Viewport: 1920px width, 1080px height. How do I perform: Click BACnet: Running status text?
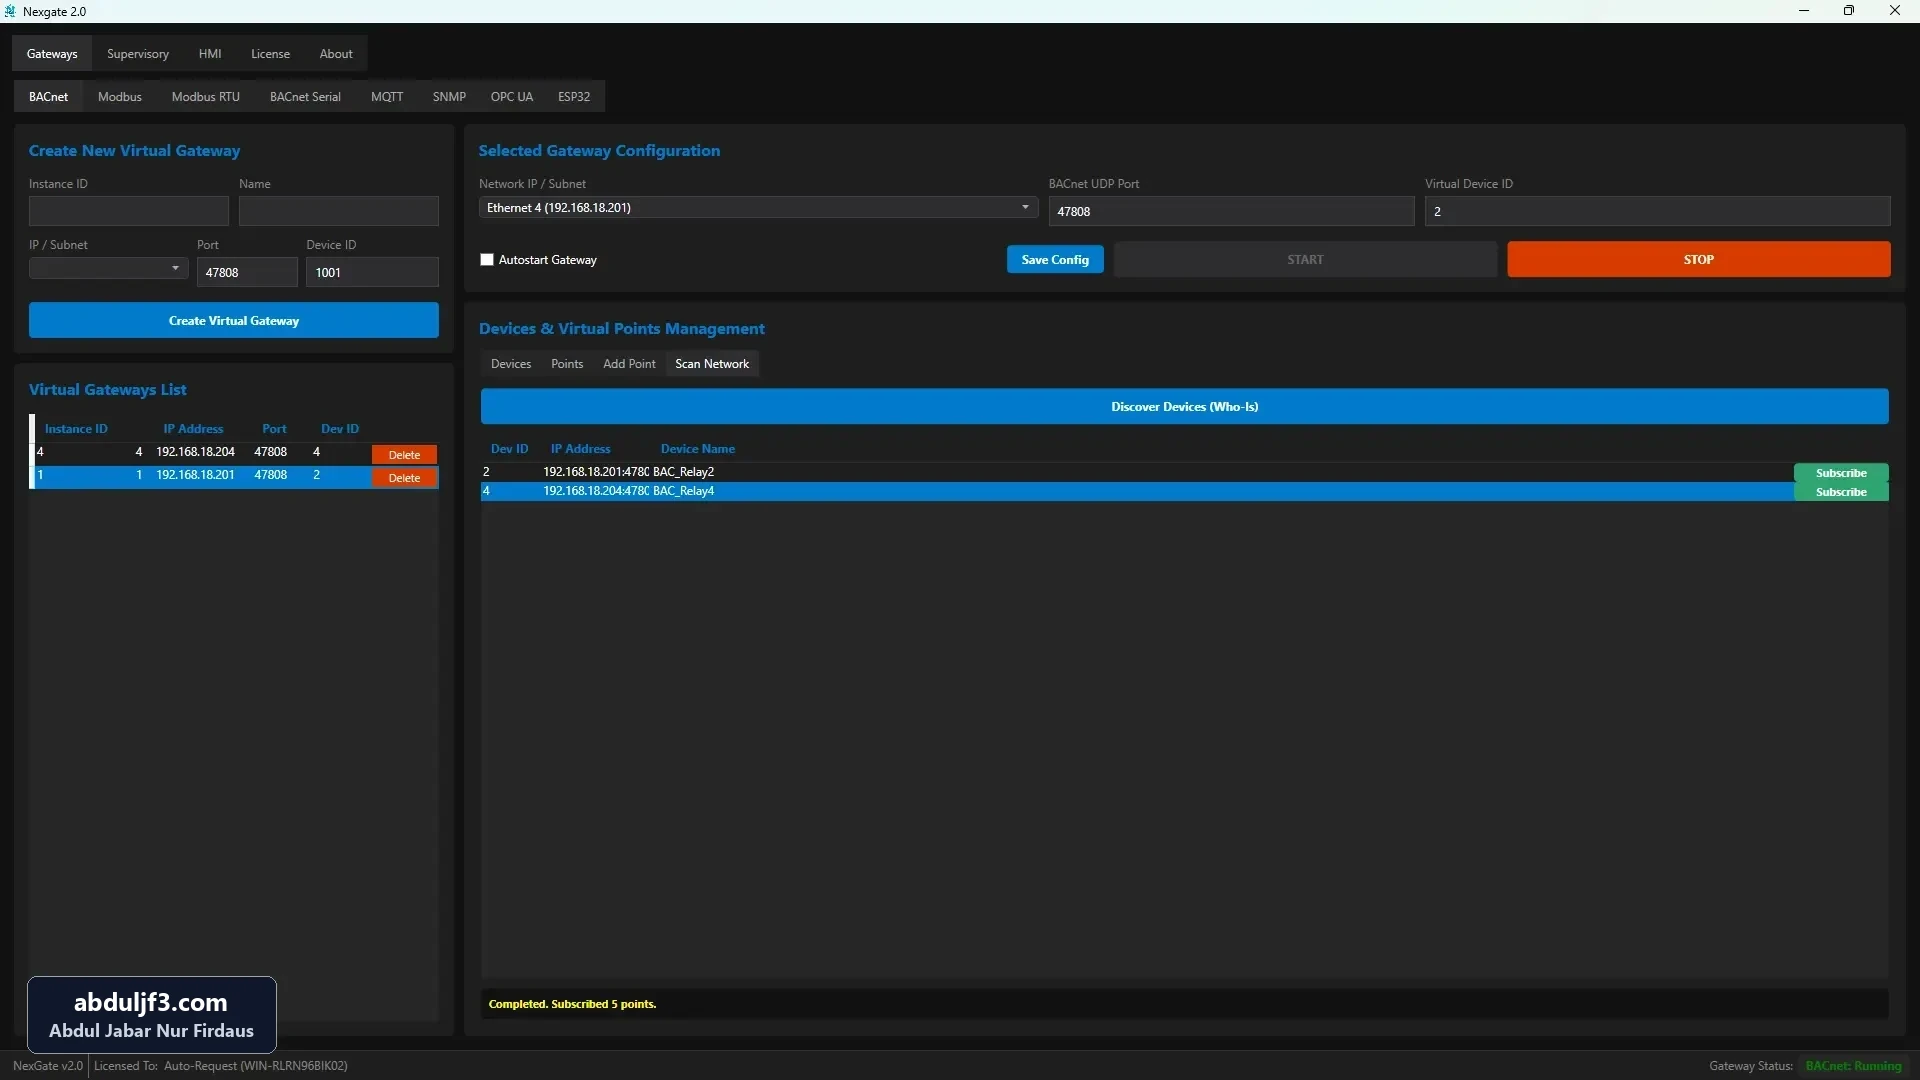tap(1854, 1066)
